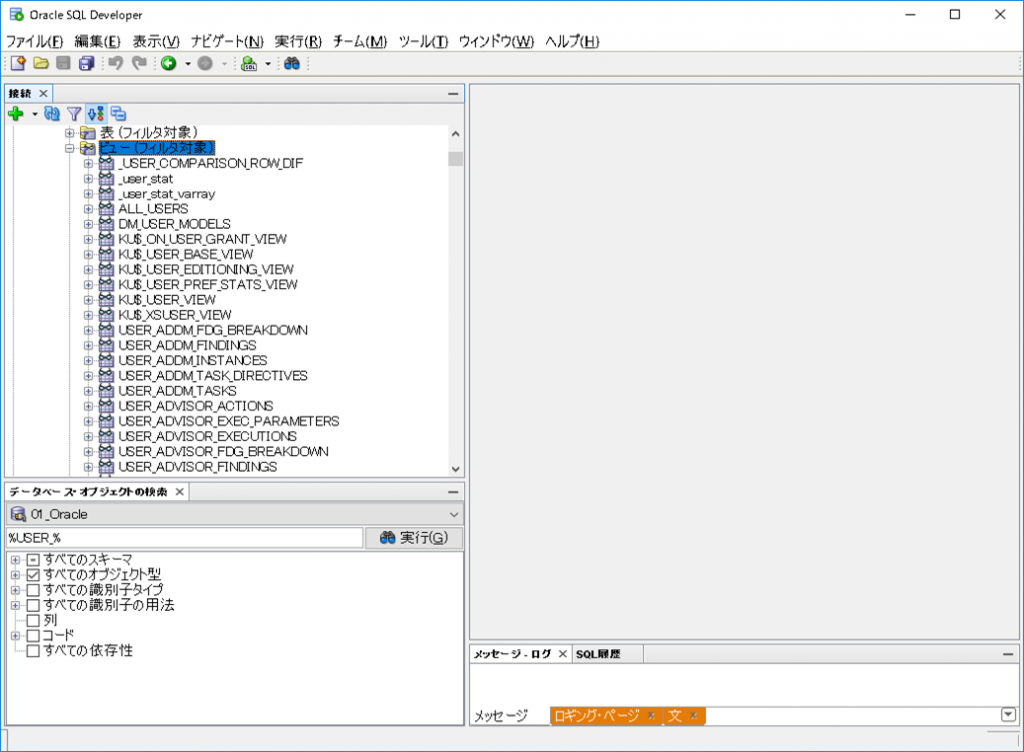Click the Save toolbar icon
Screen dimensions: 1024x752
pos(63,63)
